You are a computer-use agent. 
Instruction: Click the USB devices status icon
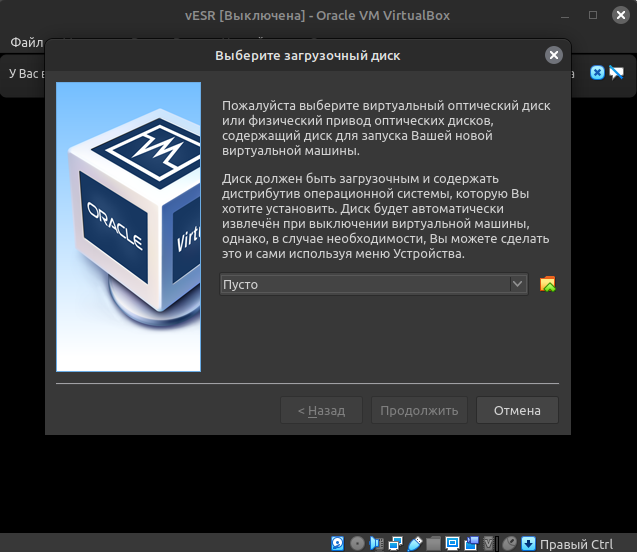pos(414,543)
